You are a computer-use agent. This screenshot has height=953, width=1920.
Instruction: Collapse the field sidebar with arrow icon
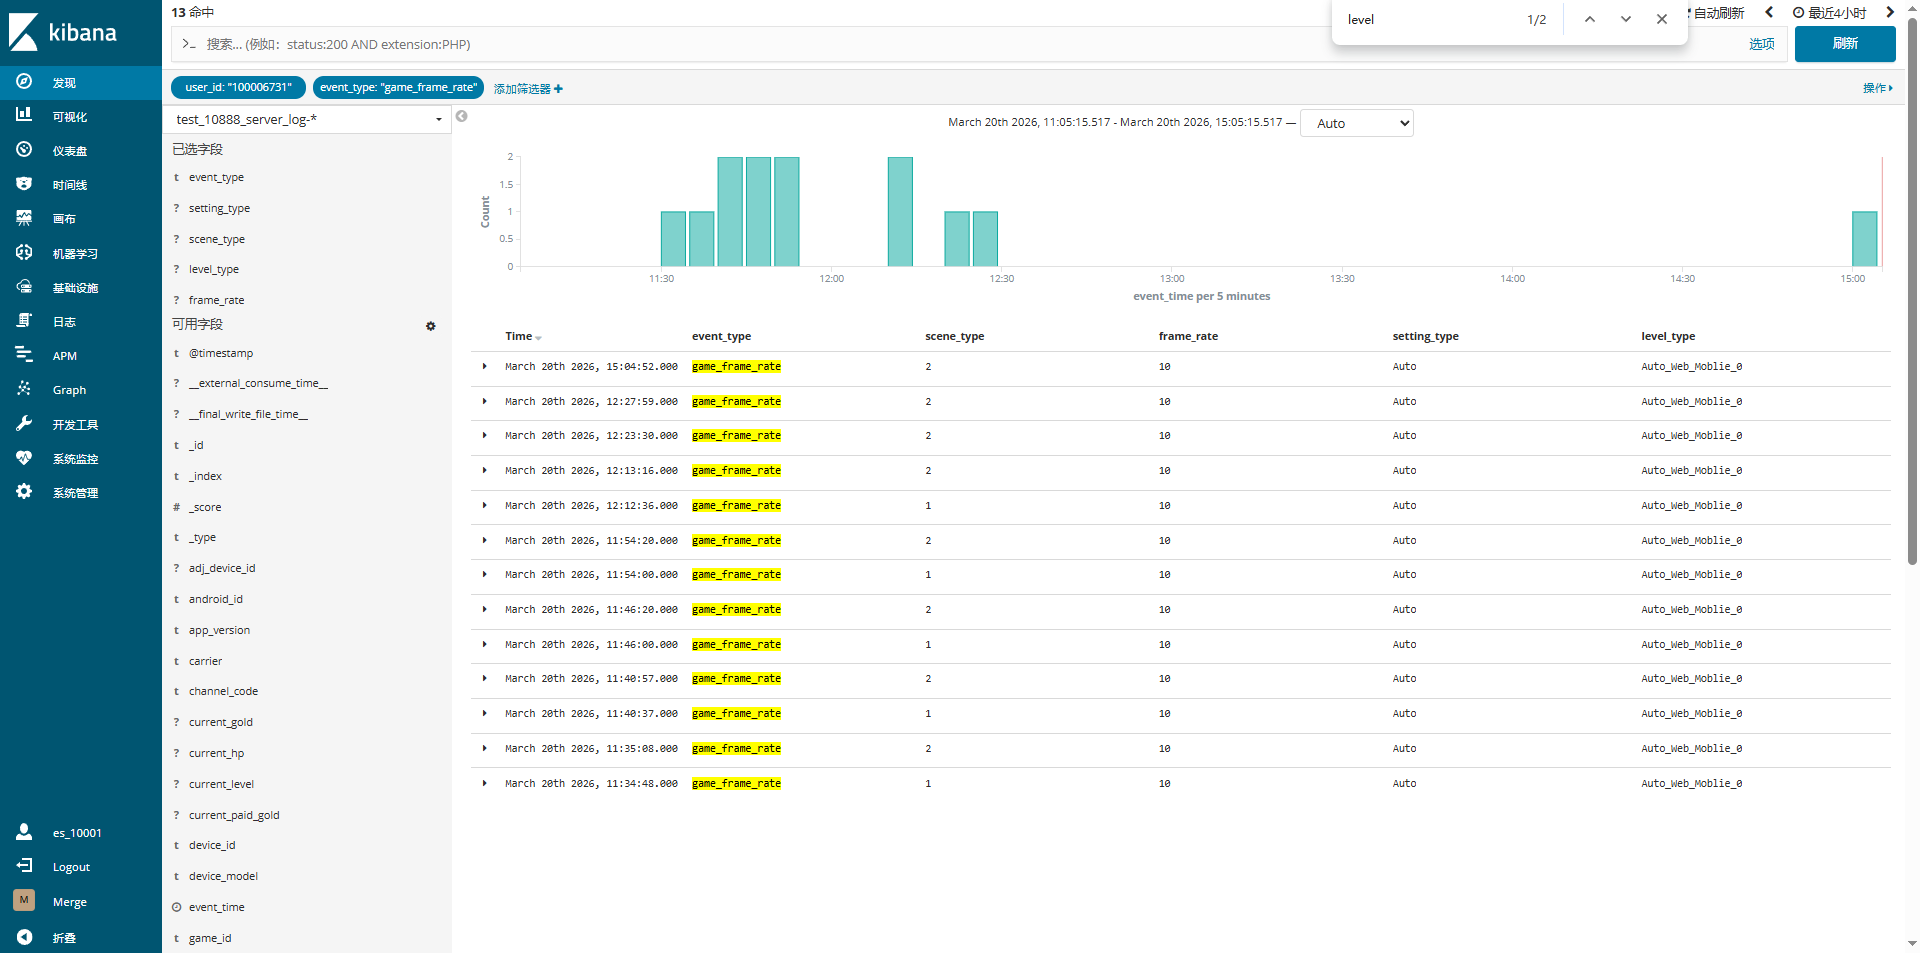(461, 117)
